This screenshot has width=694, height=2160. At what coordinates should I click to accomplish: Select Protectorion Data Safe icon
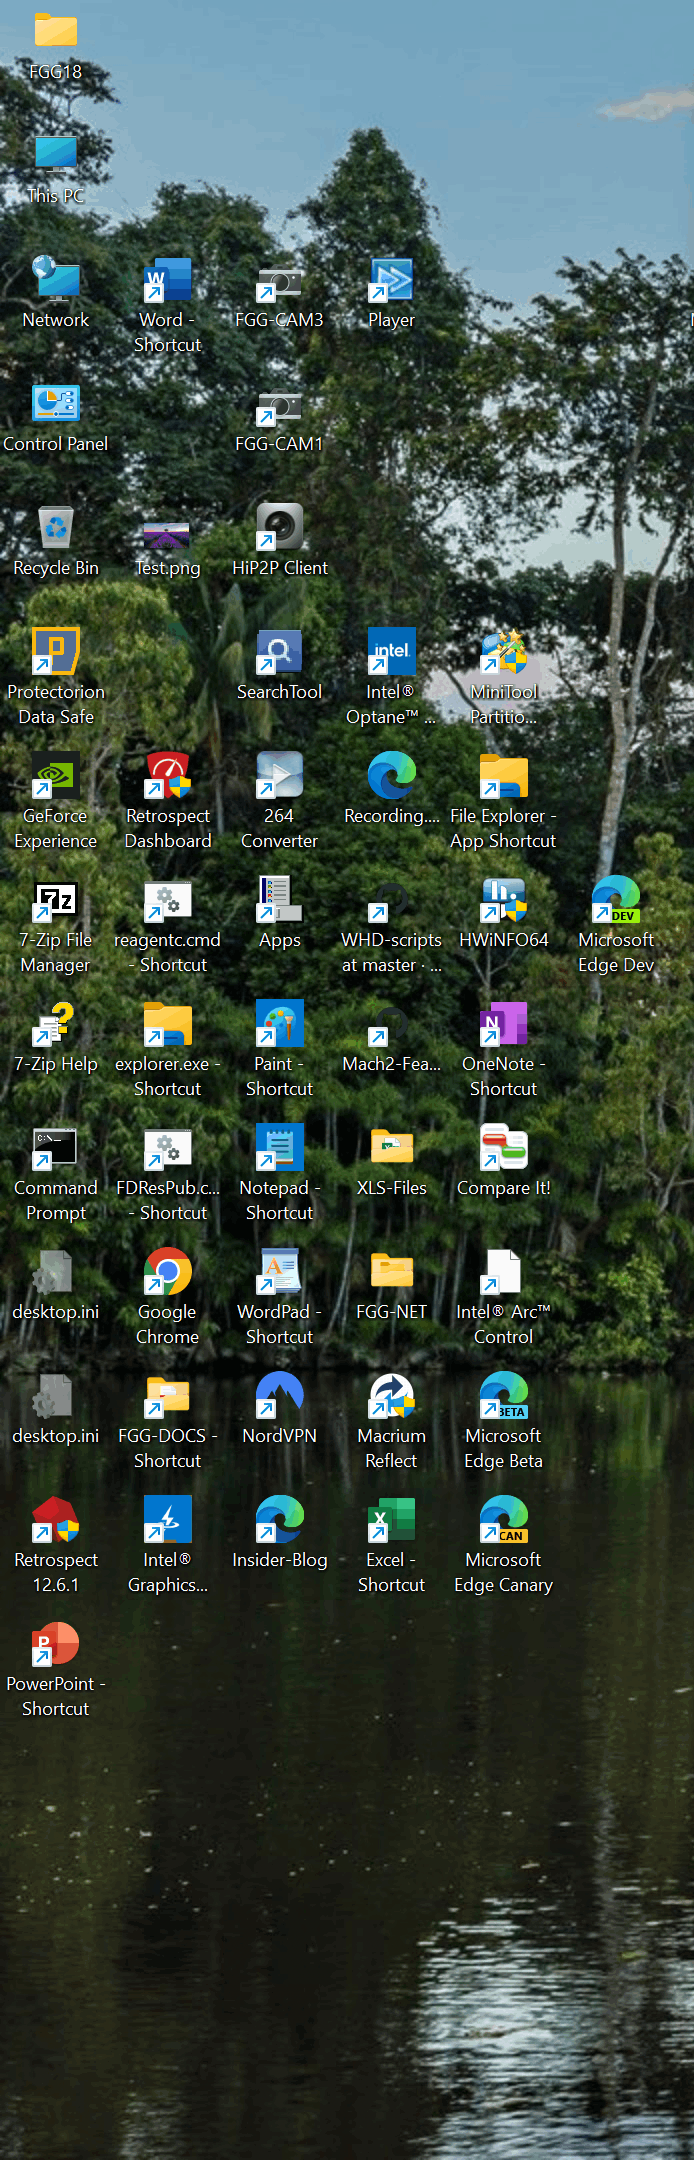click(x=56, y=651)
